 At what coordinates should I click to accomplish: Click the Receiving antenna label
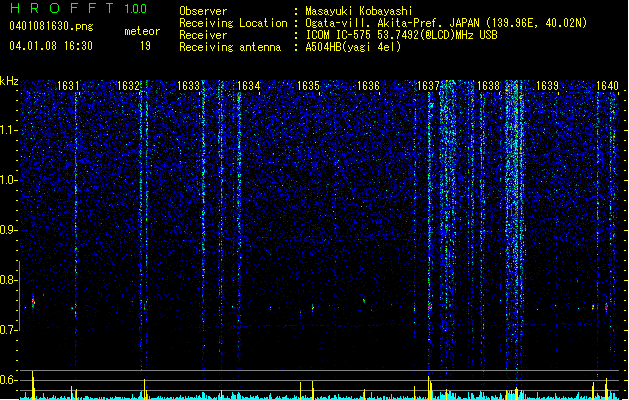(x=230, y=47)
